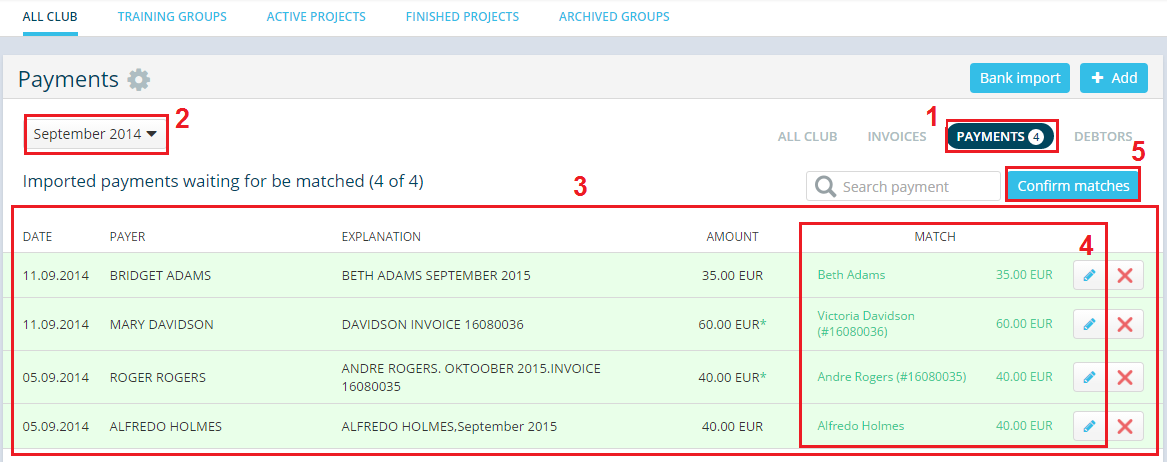Edit match for Mary Davidson payment
Image resolution: width=1167 pixels, height=462 pixels.
click(x=1089, y=324)
